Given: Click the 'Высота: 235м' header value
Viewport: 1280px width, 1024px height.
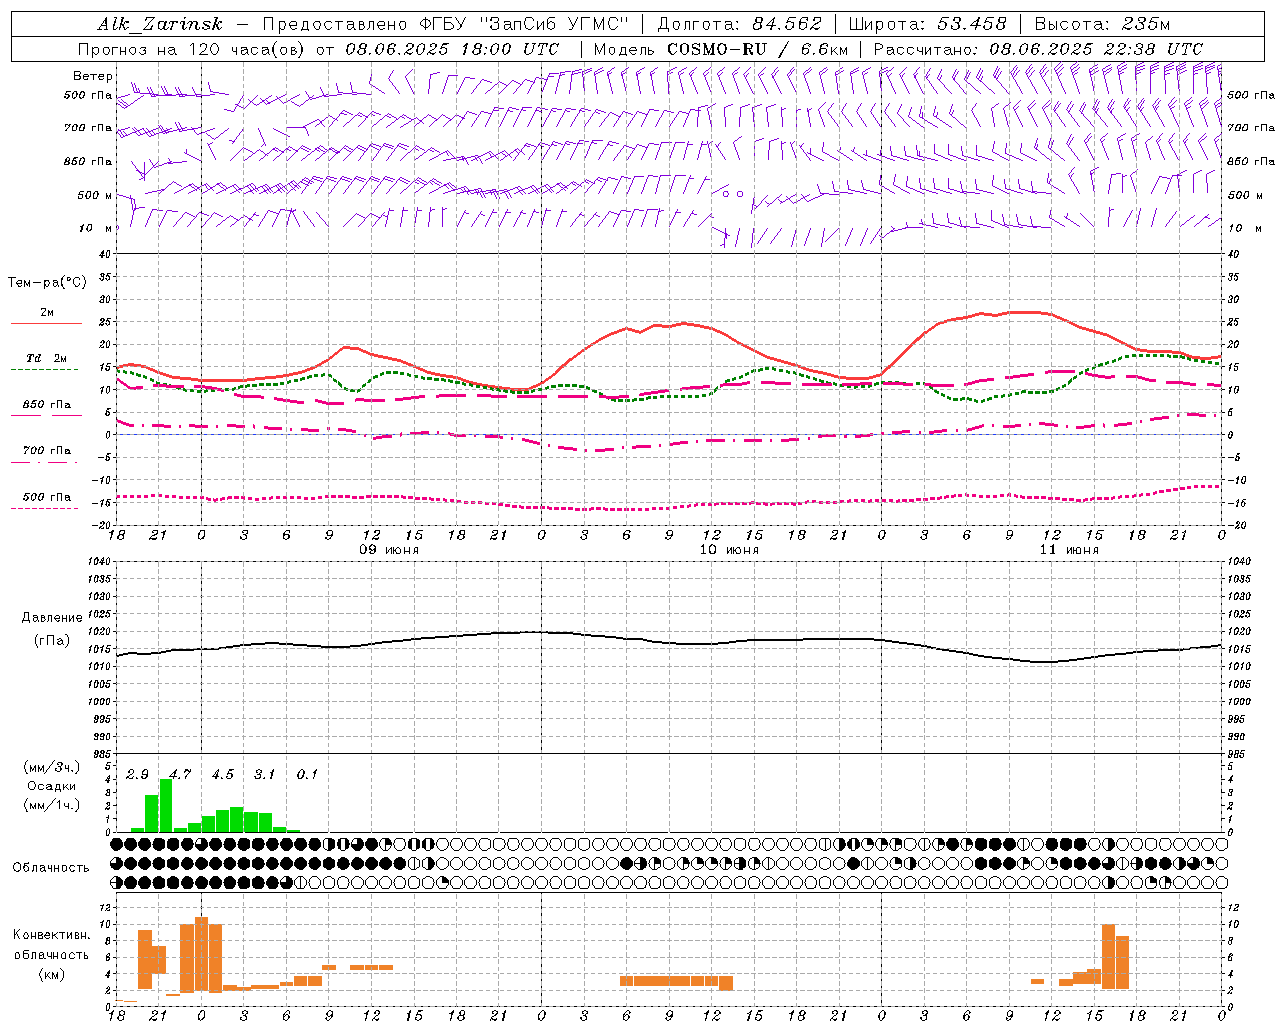Looking at the screenshot, I should click(x=1102, y=24).
